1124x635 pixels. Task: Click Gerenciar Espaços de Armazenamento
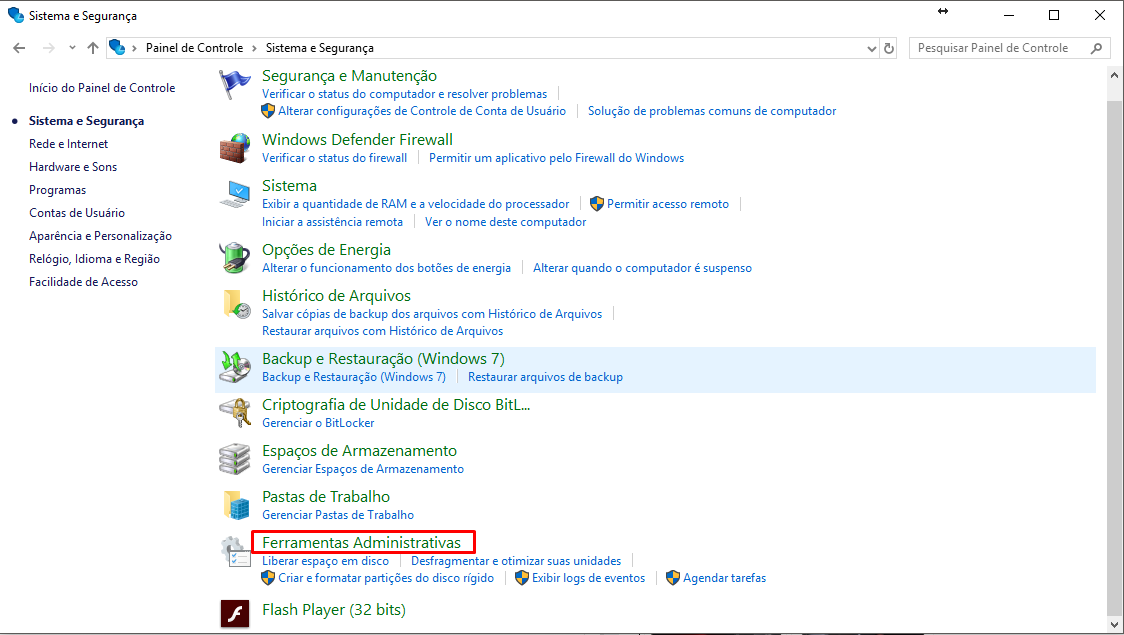coord(363,469)
